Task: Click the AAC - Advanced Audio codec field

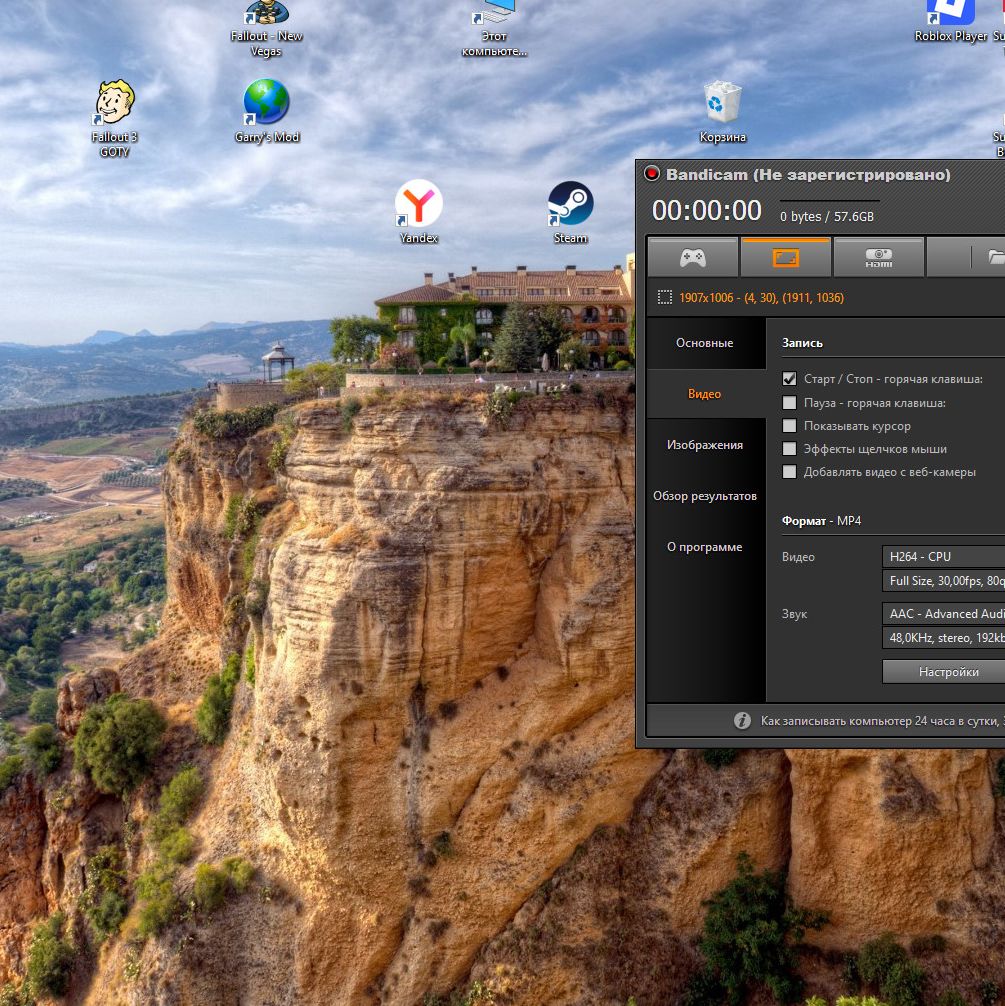Action: coord(943,614)
